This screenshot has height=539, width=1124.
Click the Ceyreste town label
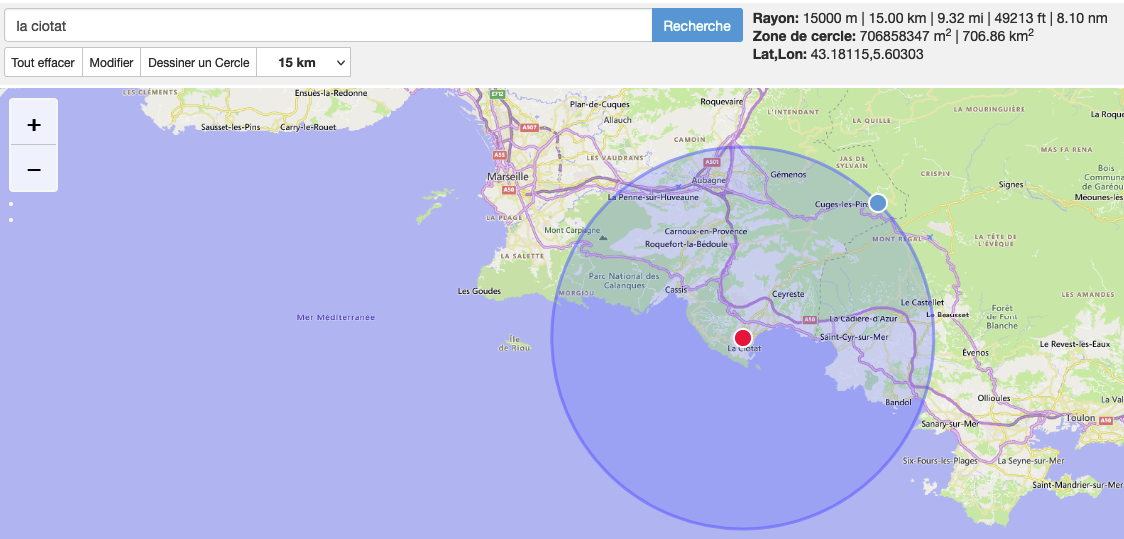pos(789,294)
